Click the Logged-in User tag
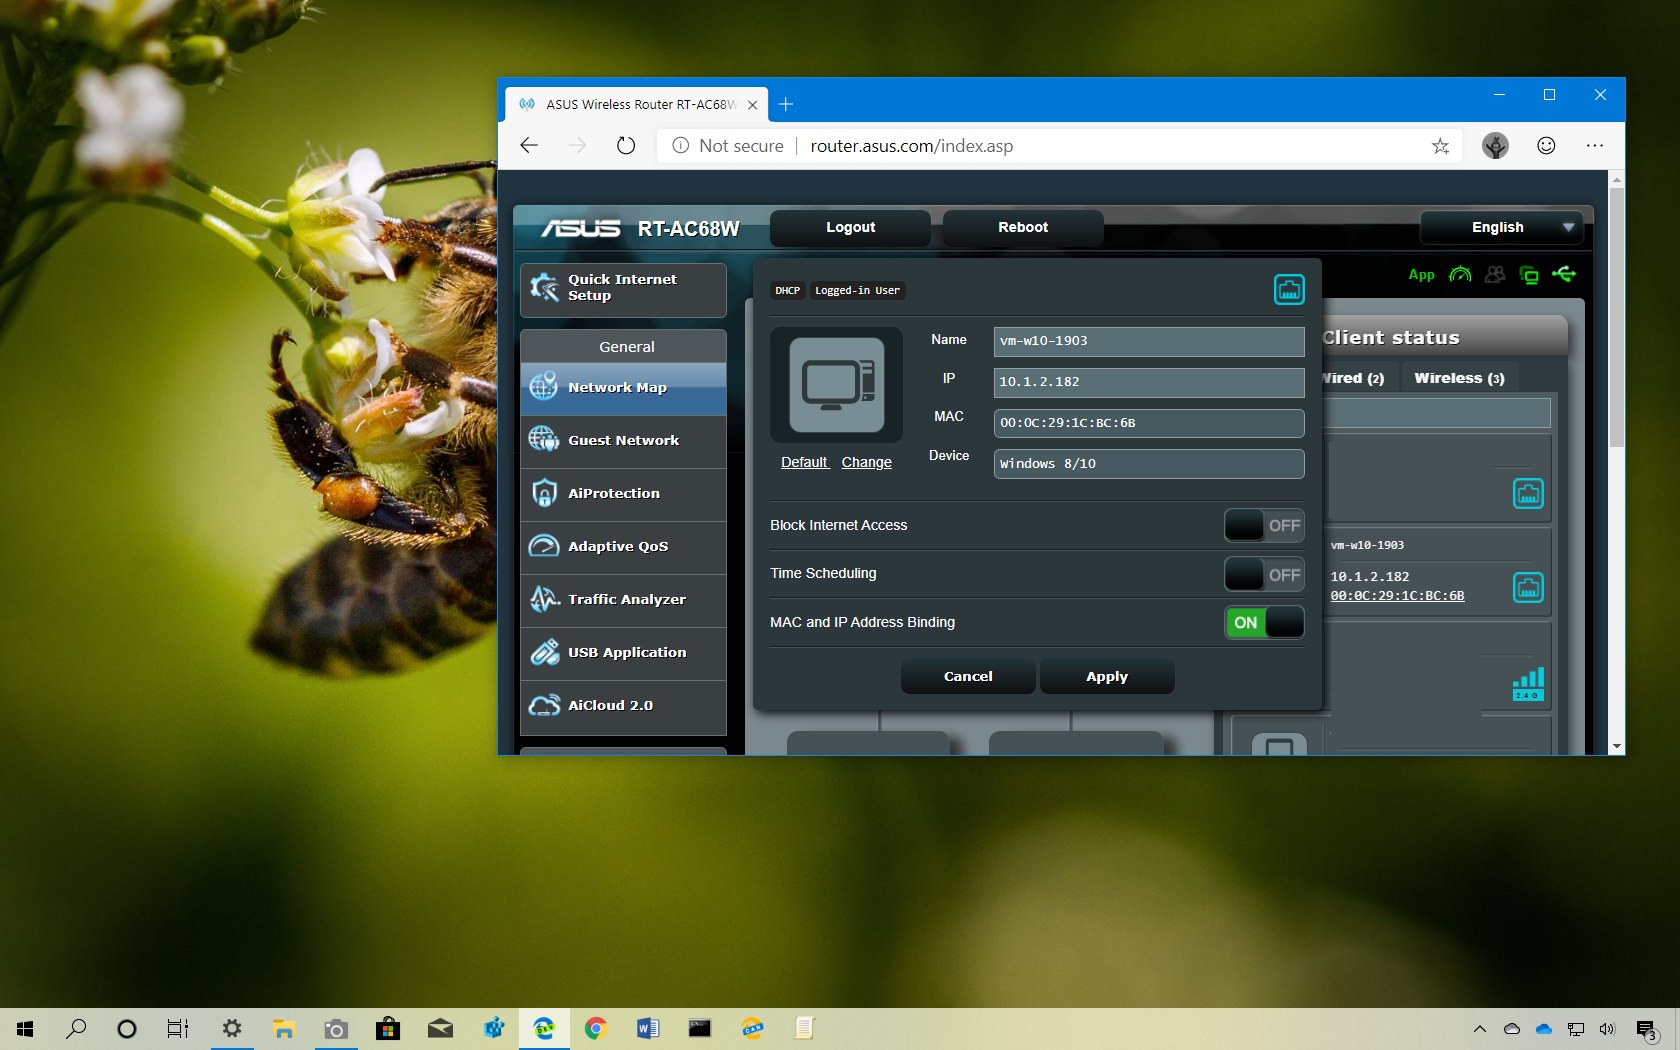The width and height of the screenshot is (1680, 1050). point(857,291)
